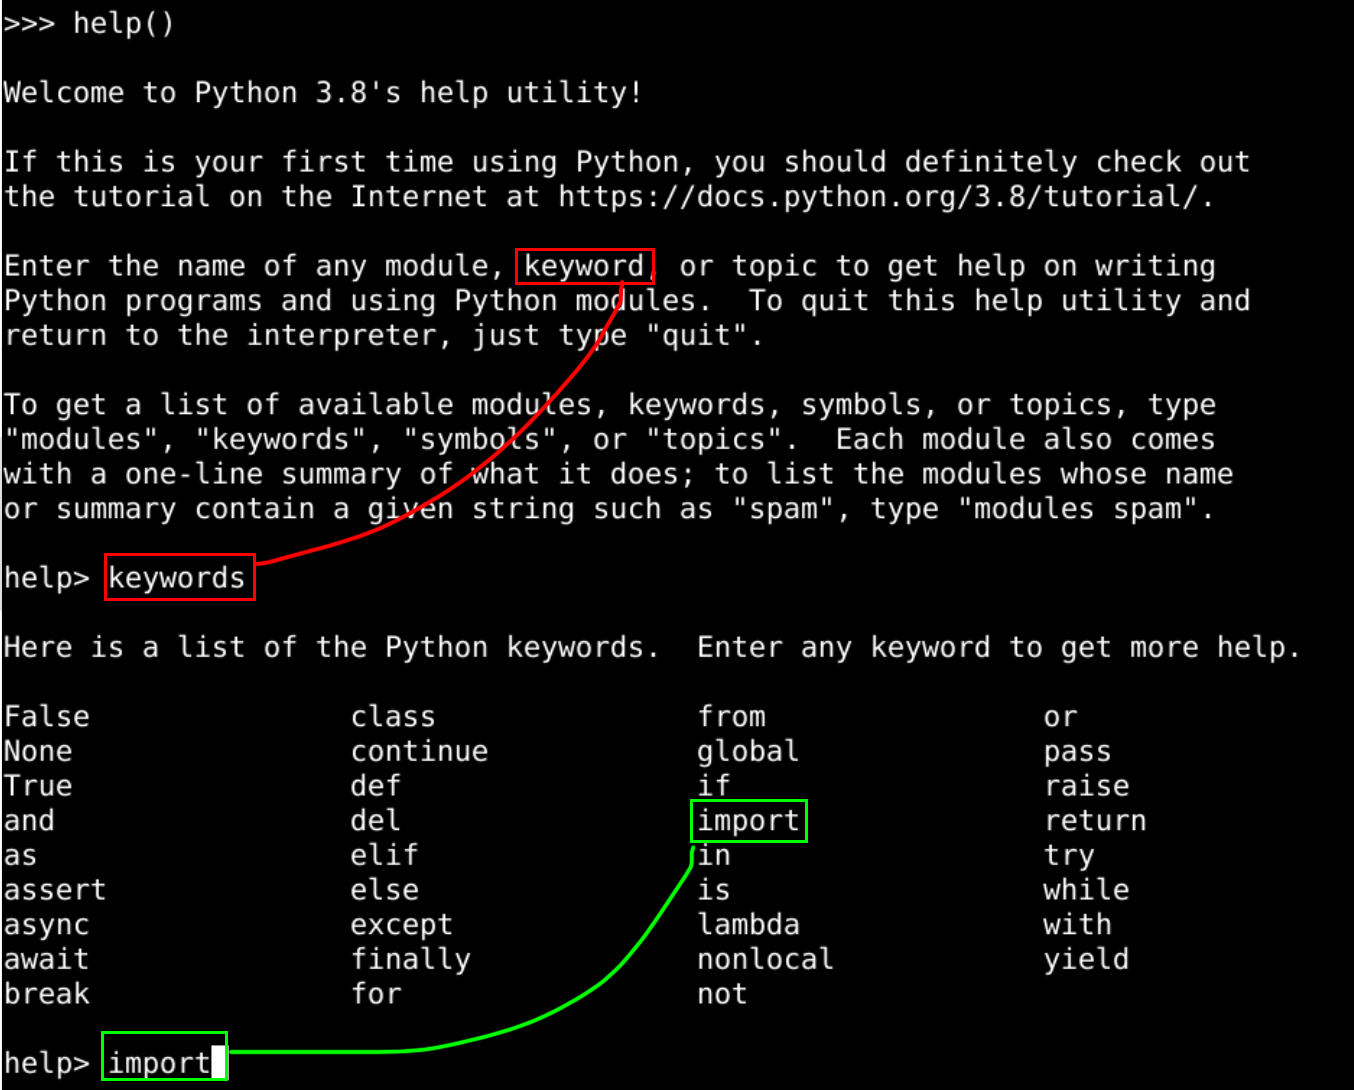The width and height of the screenshot is (1354, 1090).
Task: Click the keyword "not"
Action: [x=723, y=994]
